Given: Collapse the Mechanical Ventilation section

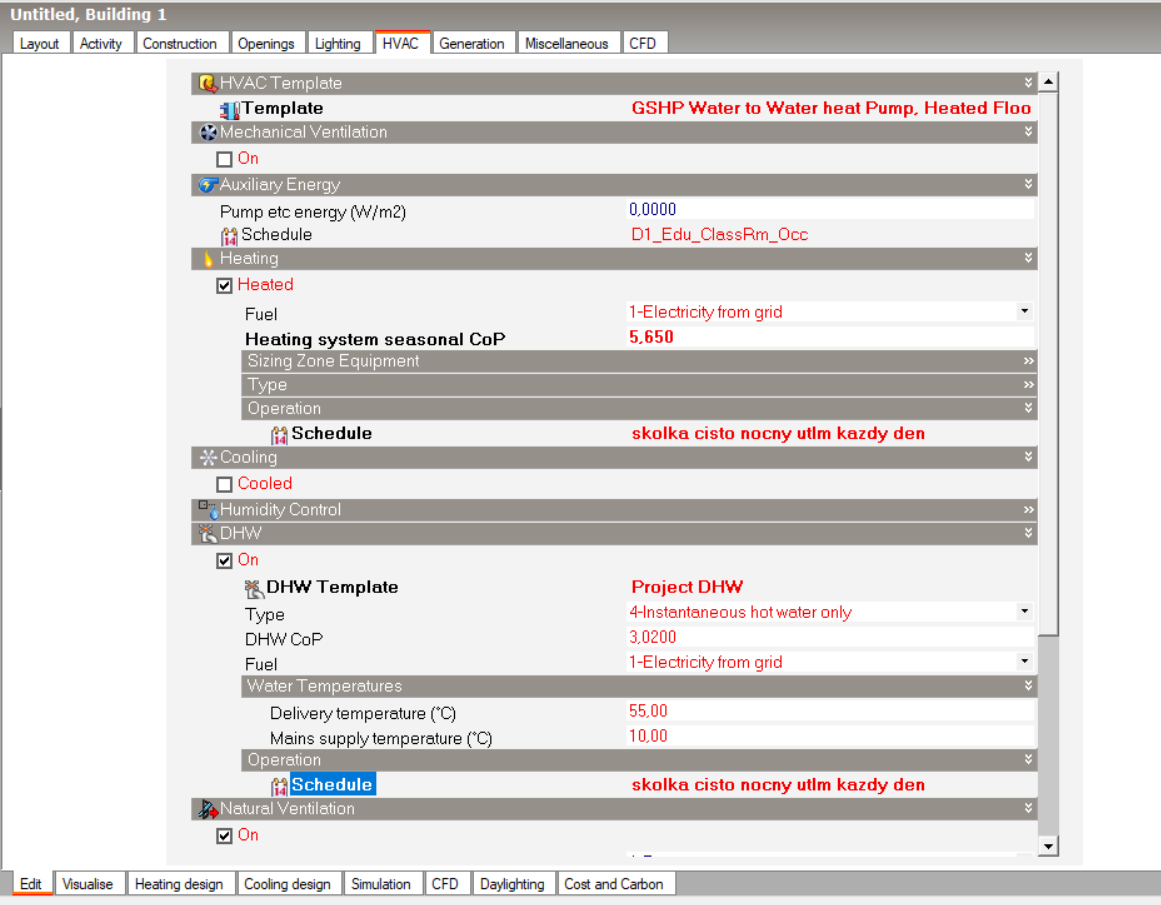Looking at the screenshot, I should (x=1028, y=132).
